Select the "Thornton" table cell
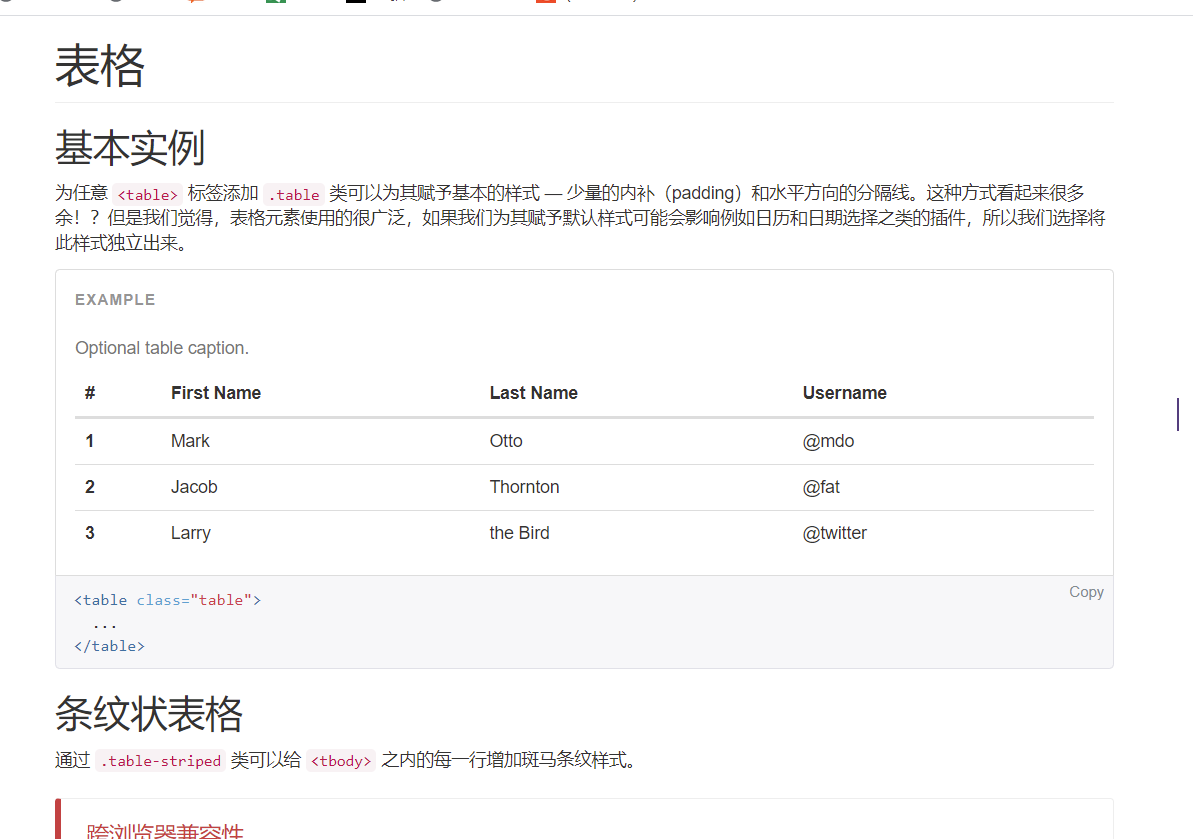Image resolution: width=1193 pixels, height=839 pixels. pyautogui.click(x=524, y=487)
